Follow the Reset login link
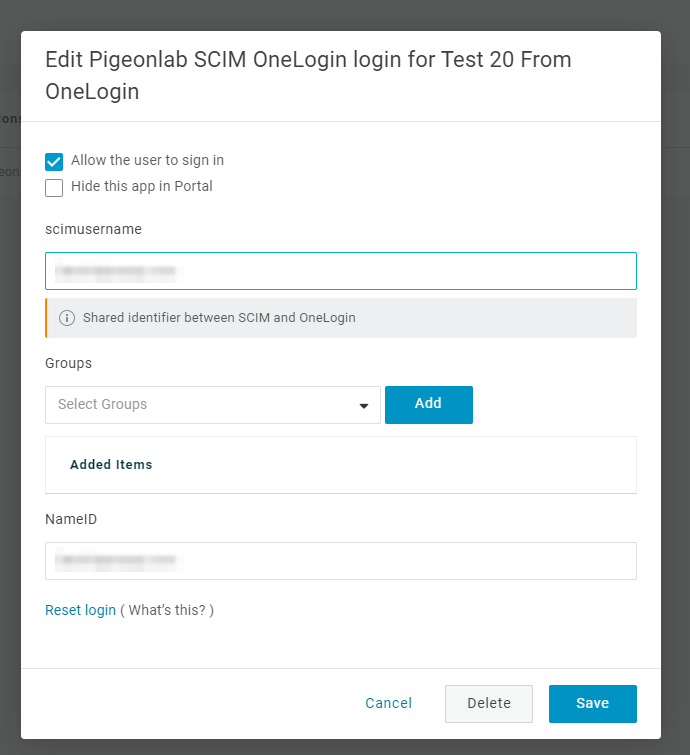Viewport: 690px width, 755px height. coord(80,610)
